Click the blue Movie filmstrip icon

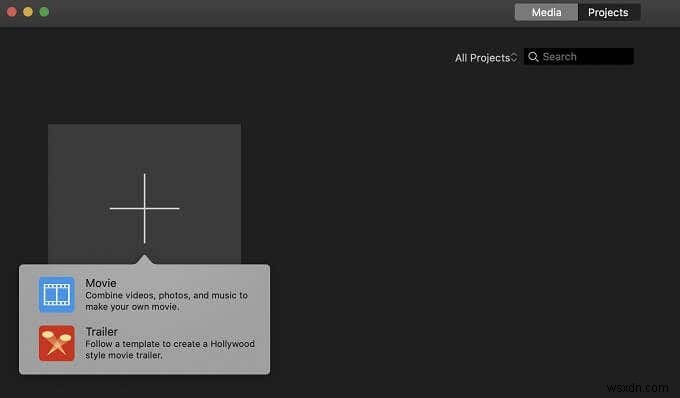57,294
